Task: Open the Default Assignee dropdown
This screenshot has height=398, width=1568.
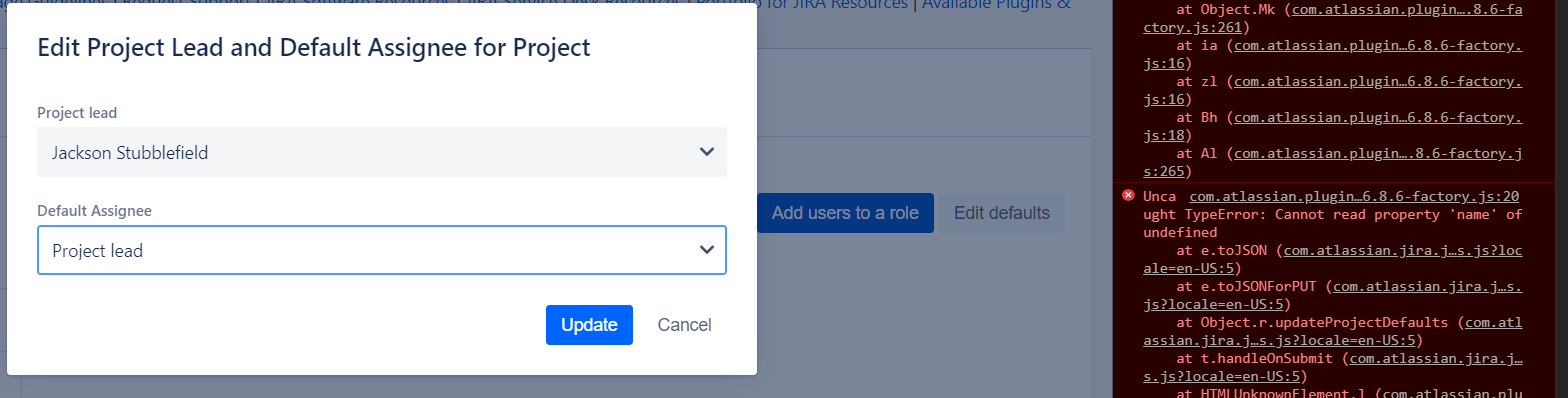Action: coord(382,250)
